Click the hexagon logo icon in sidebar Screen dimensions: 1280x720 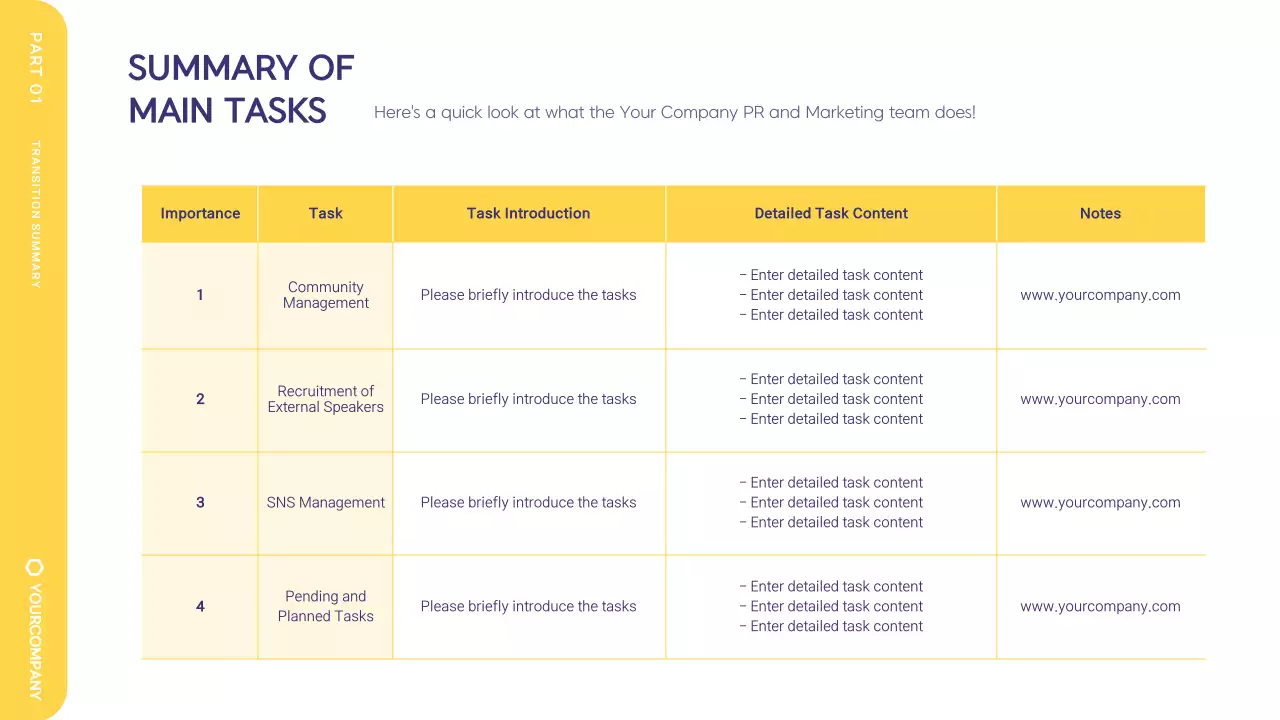coord(35,567)
